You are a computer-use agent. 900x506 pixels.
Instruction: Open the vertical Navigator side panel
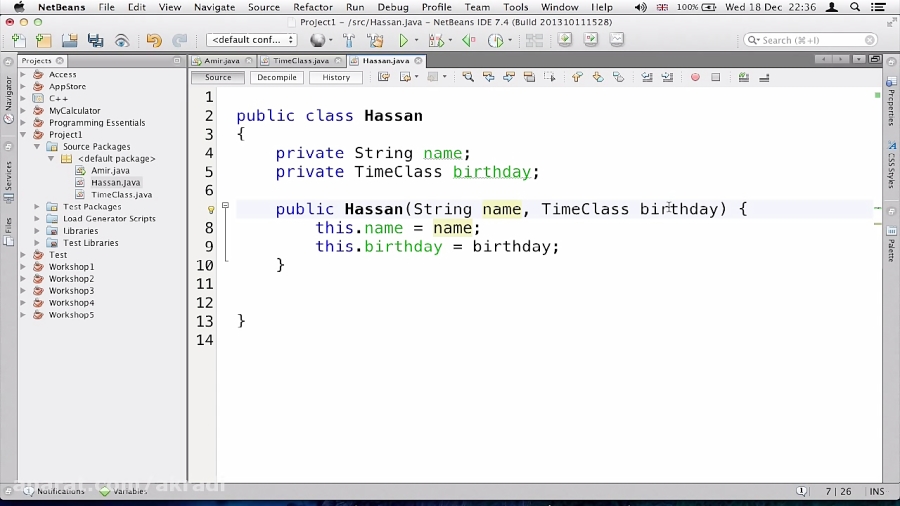pyautogui.click(x=8, y=100)
